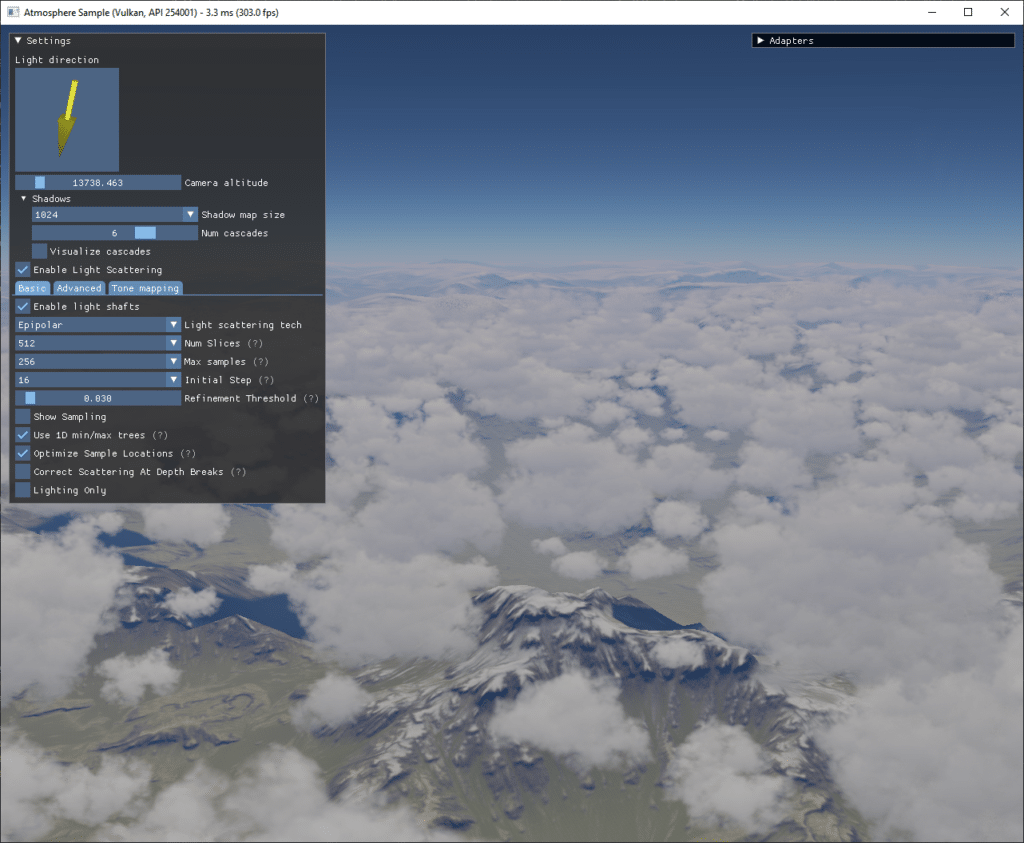Click the Camera altitude slider
Image resolution: width=1024 pixels, height=843 pixels.
click(98, 183)
